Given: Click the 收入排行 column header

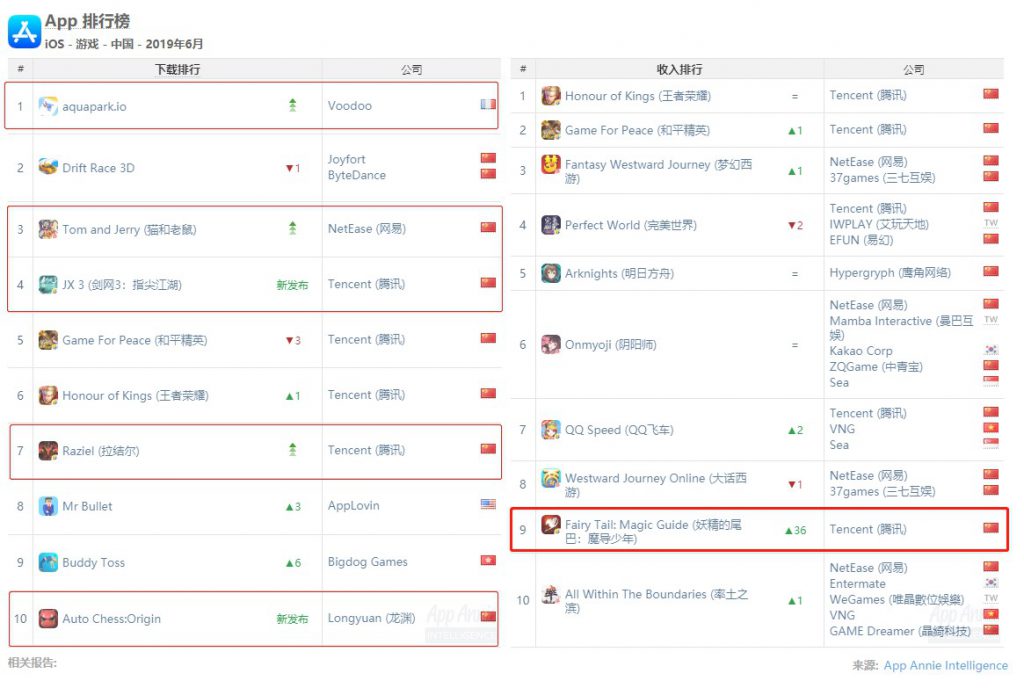Looking at the screenshot, I should tap(679, 69).
